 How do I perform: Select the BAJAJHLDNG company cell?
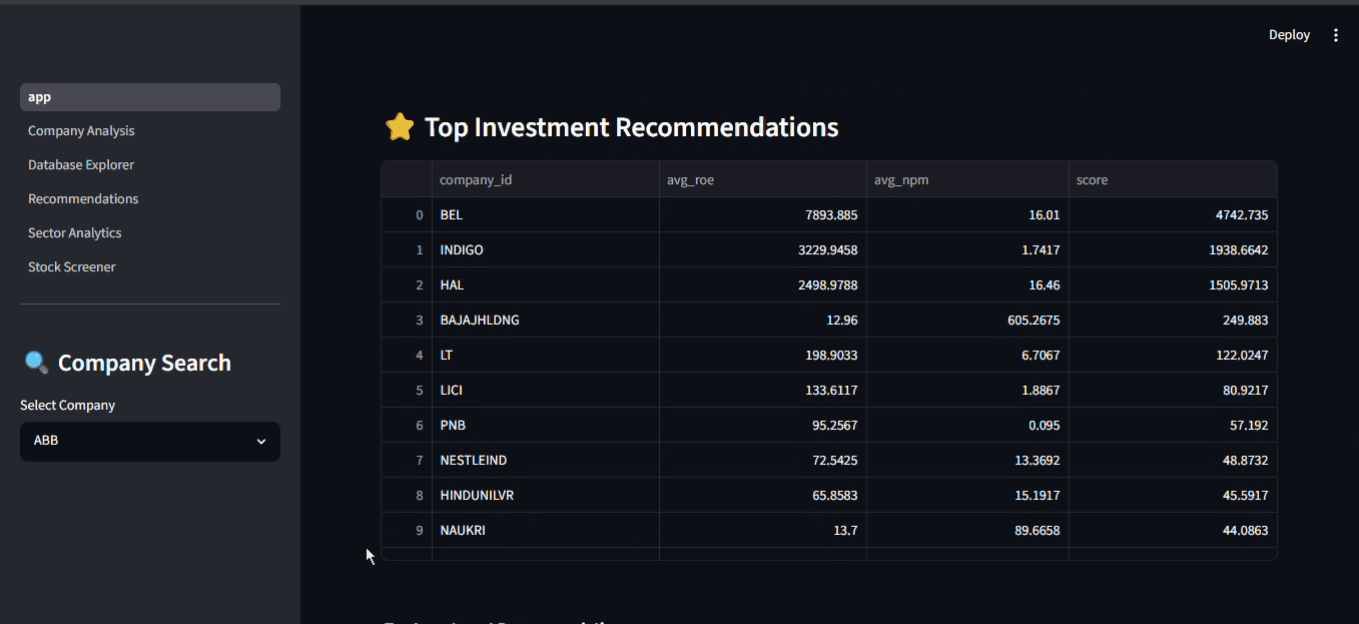pos(545,320)
